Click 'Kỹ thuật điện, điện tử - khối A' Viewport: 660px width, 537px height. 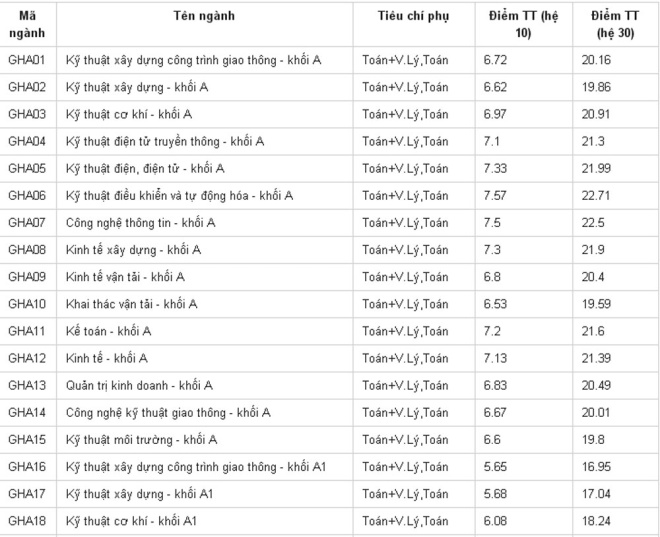pyautogui.click(x=145, y=168)
